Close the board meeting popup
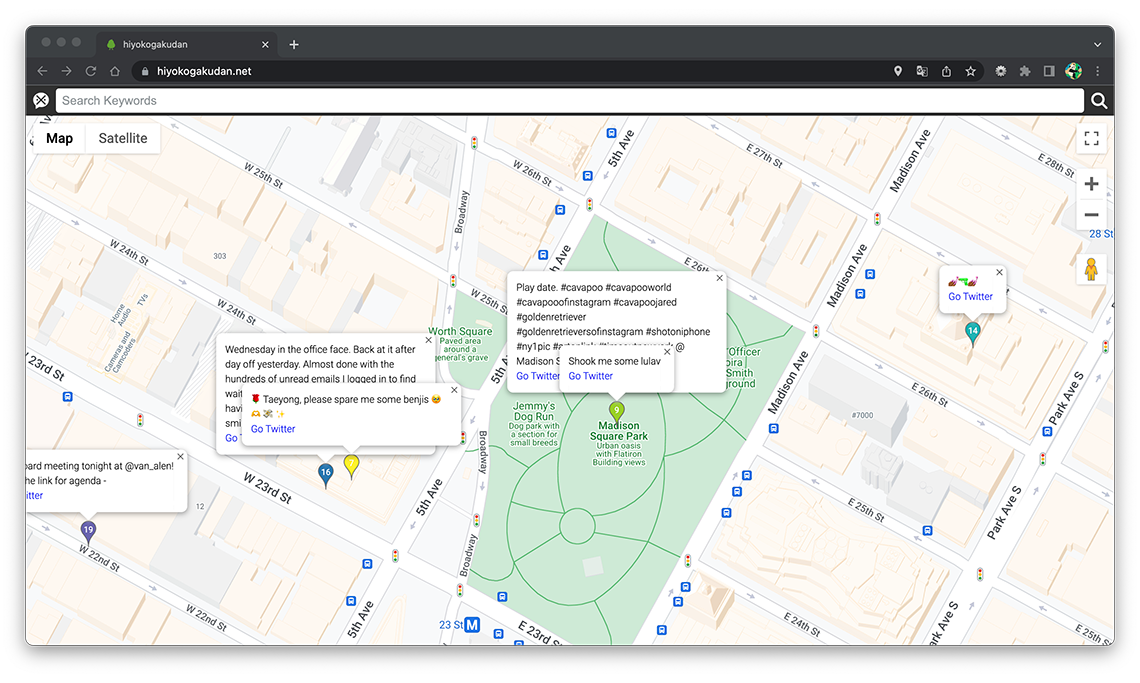 pyautogui.click(x=180, y=457)
